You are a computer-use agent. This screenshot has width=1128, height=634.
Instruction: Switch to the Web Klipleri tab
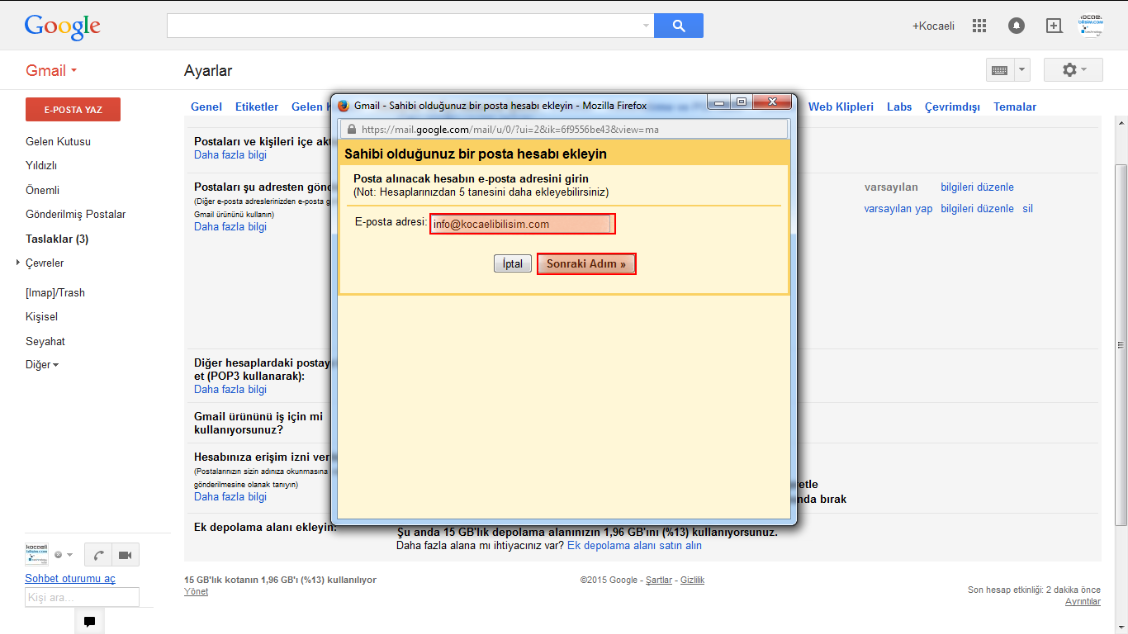[841, 107]
